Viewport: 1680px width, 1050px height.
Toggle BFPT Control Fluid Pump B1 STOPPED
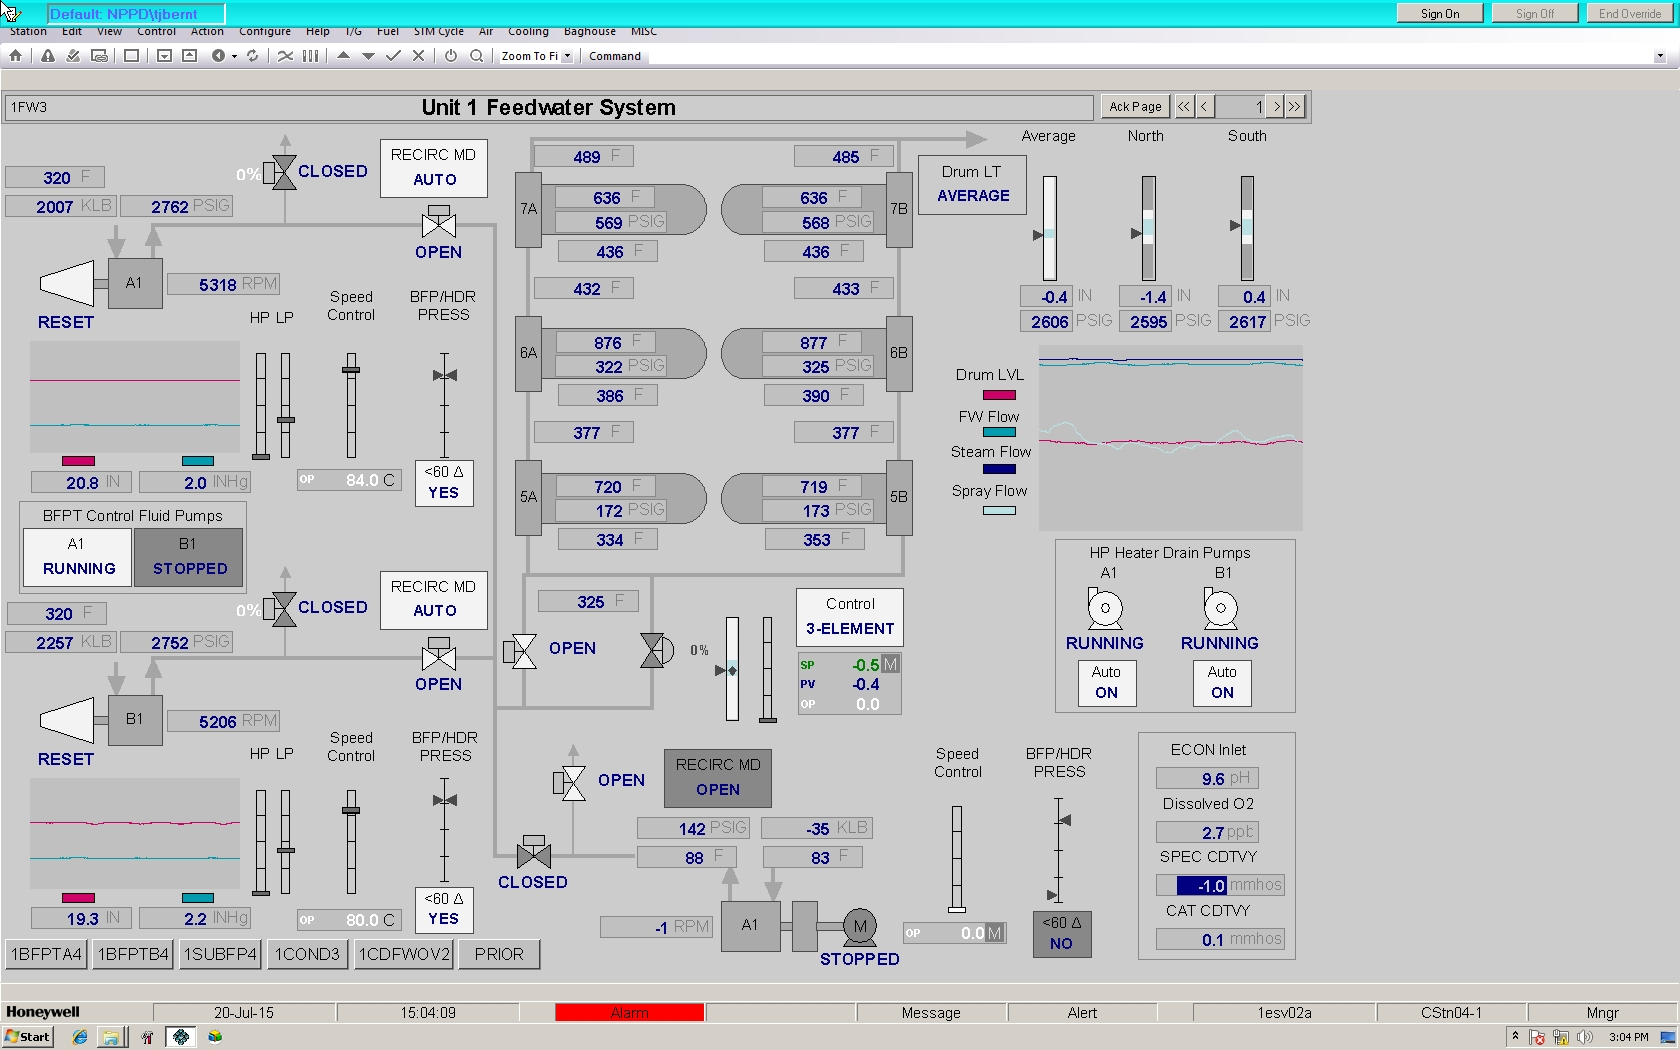click(x=189, y=557)
